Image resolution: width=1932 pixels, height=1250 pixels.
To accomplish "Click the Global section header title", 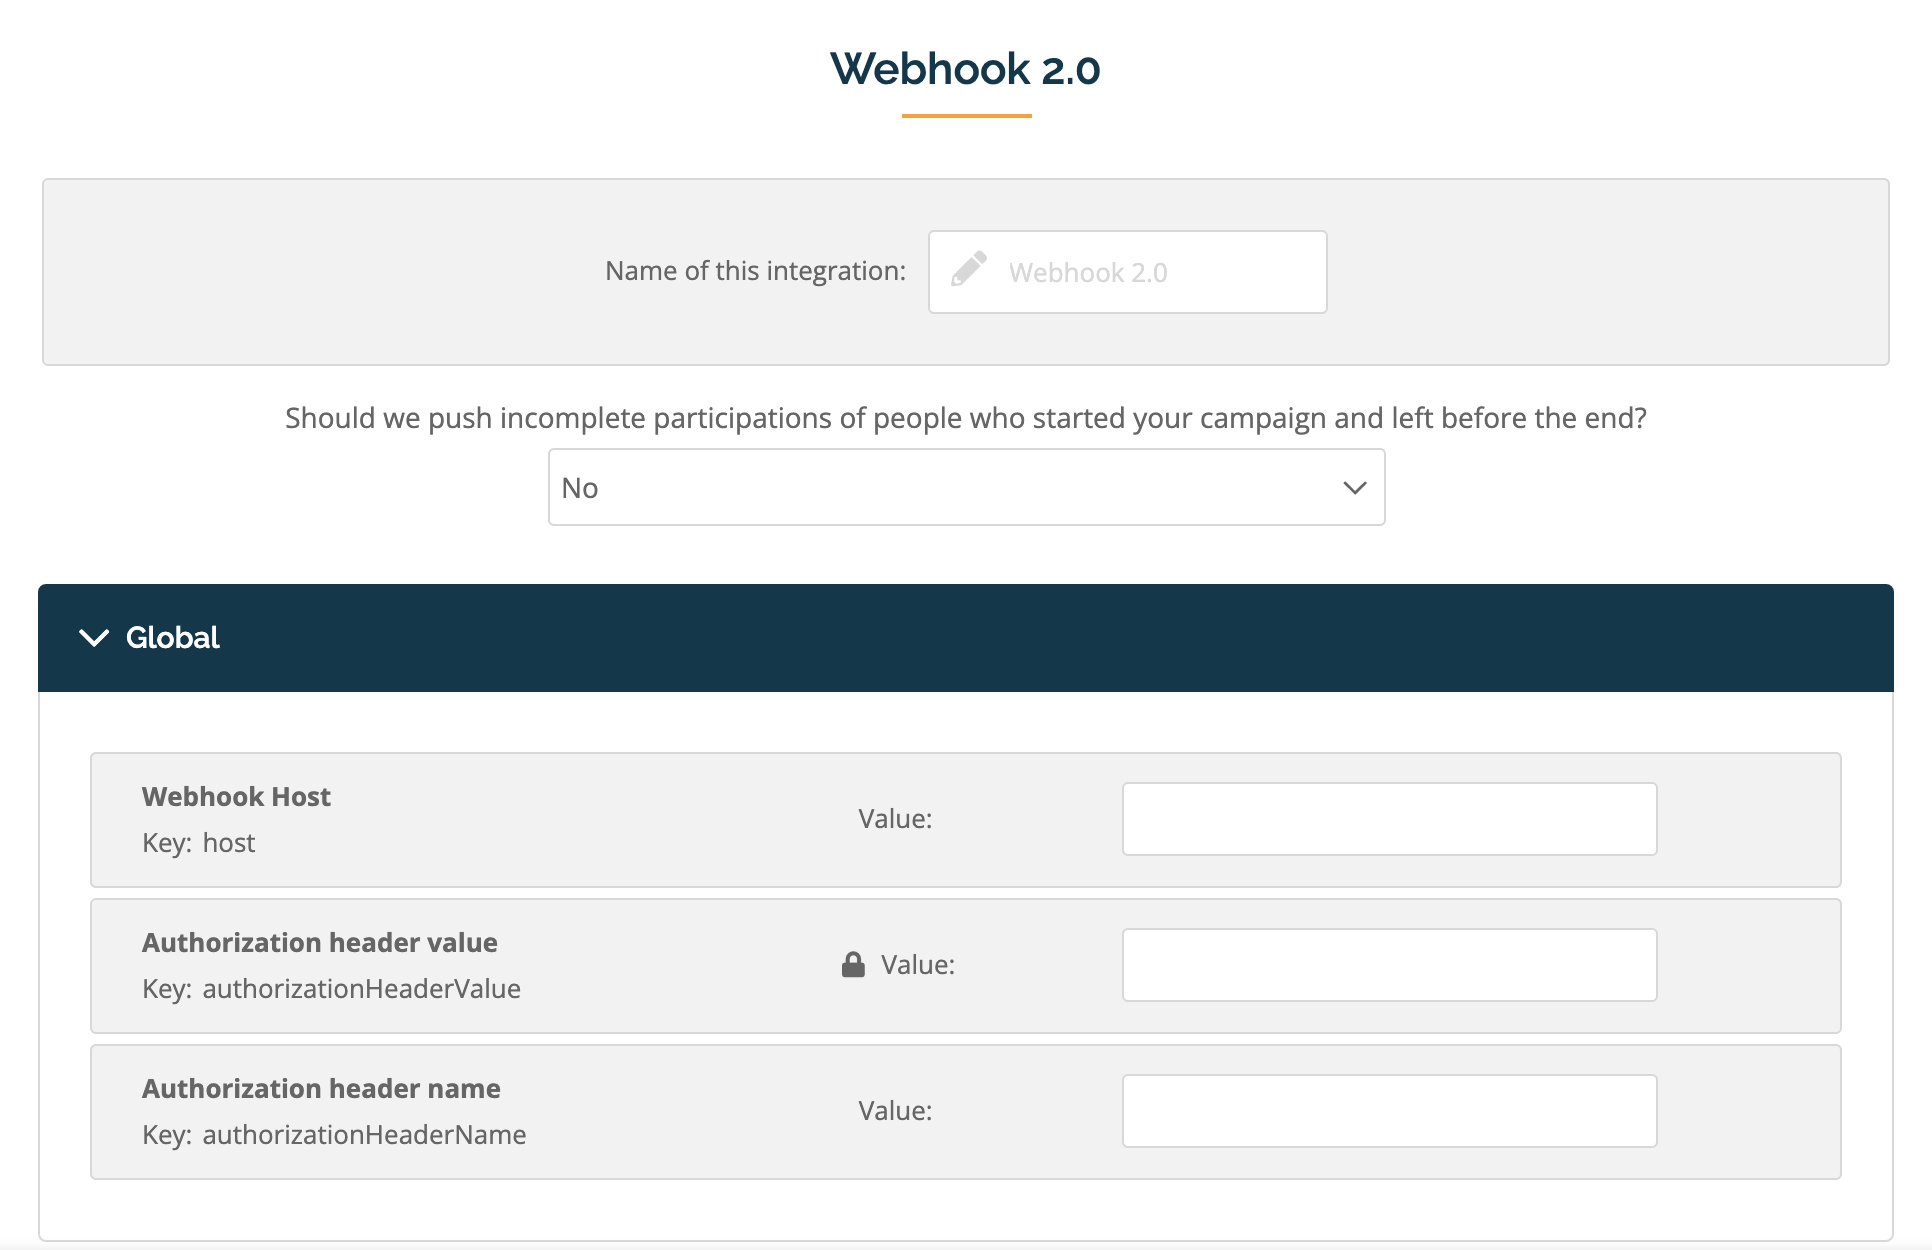I will coord(172,638).
